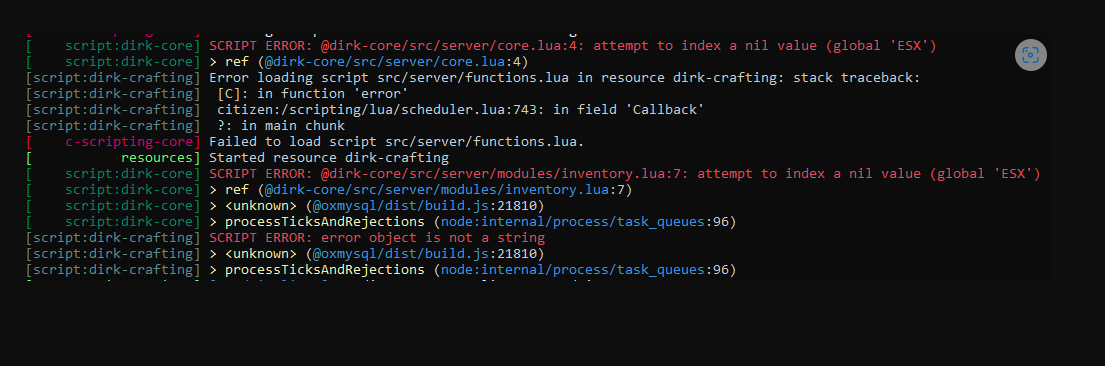This screenshot has width=1105, height=366.
Task: Click the visual search lens icon
Action: click(1030, 55)
